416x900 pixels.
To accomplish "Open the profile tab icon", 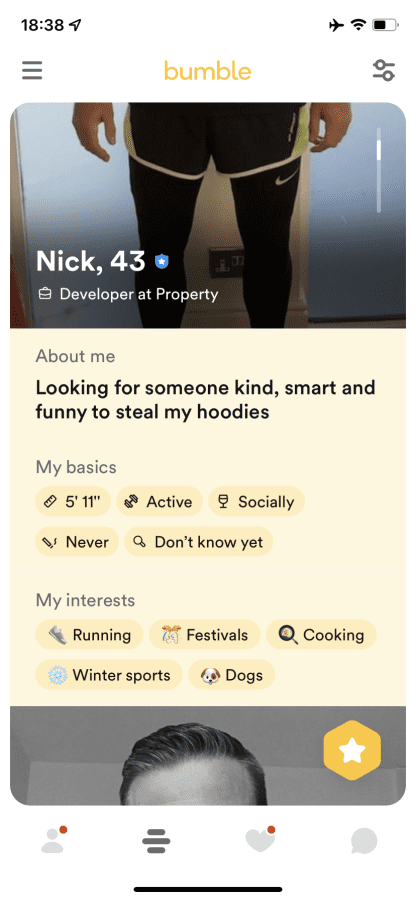I will point(54,840).
